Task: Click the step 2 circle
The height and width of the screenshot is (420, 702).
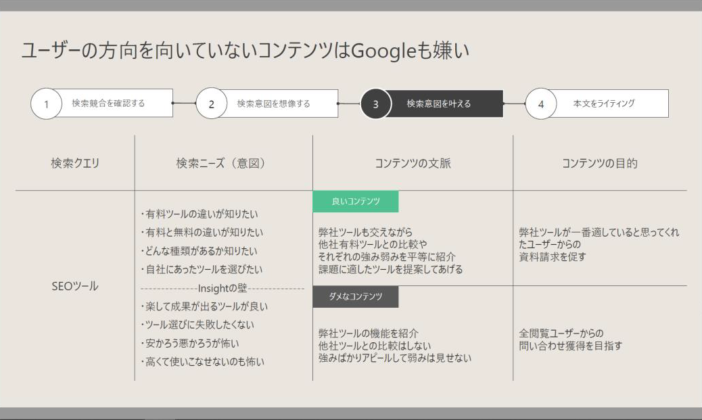Action: pyautogui.click(x=211, y=103)
